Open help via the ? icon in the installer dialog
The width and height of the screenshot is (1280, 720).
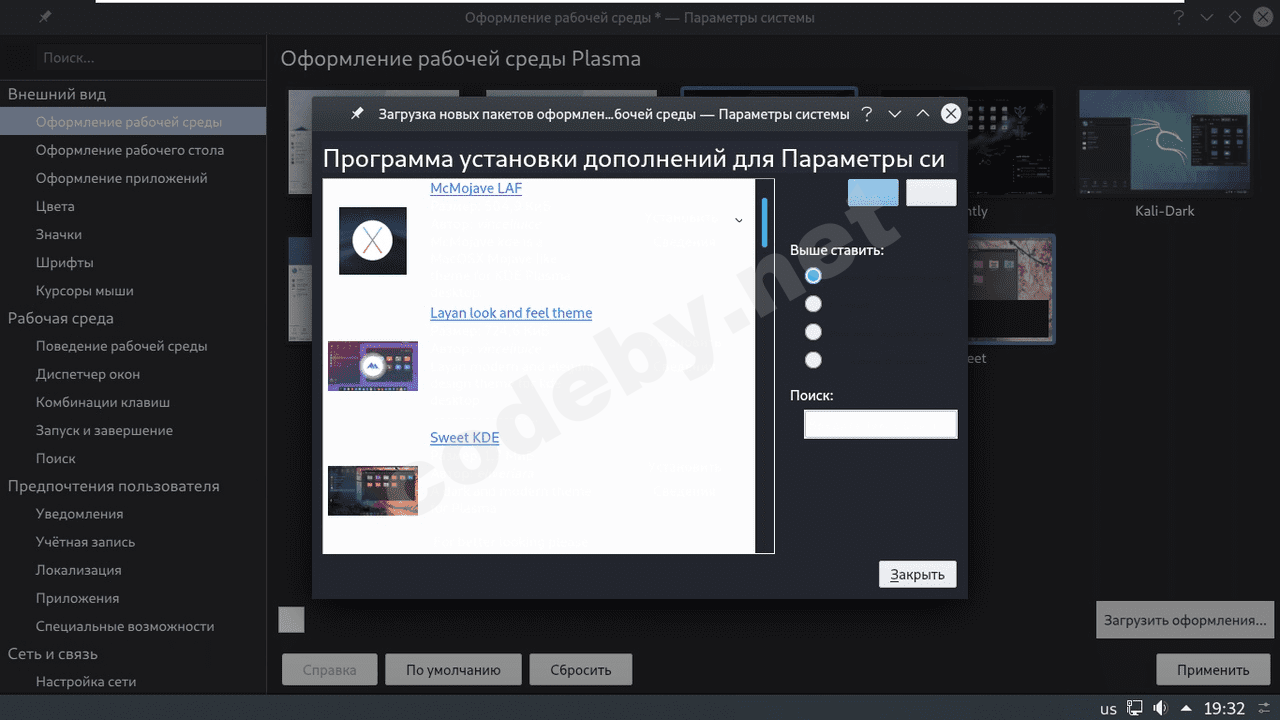pos(866,114)
